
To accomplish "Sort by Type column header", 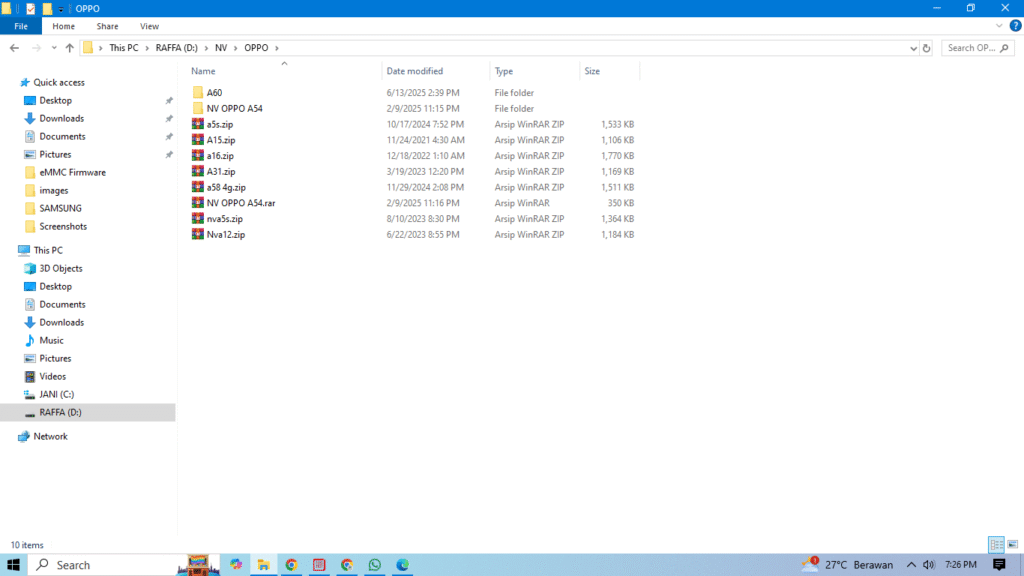I will click(504, 71).
